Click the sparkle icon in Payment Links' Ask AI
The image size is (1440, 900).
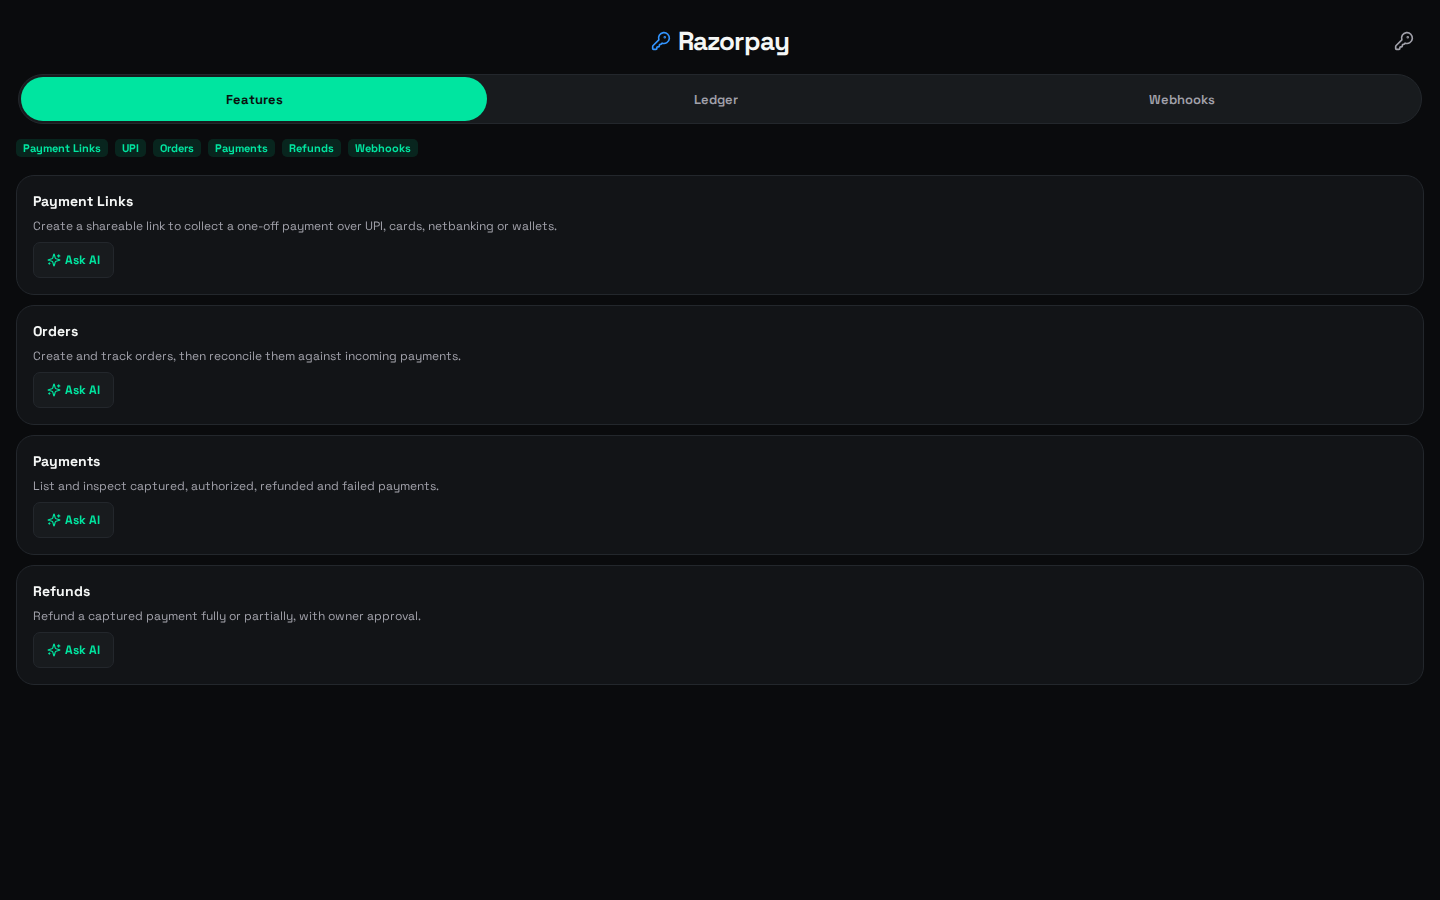tap(54, 260)
